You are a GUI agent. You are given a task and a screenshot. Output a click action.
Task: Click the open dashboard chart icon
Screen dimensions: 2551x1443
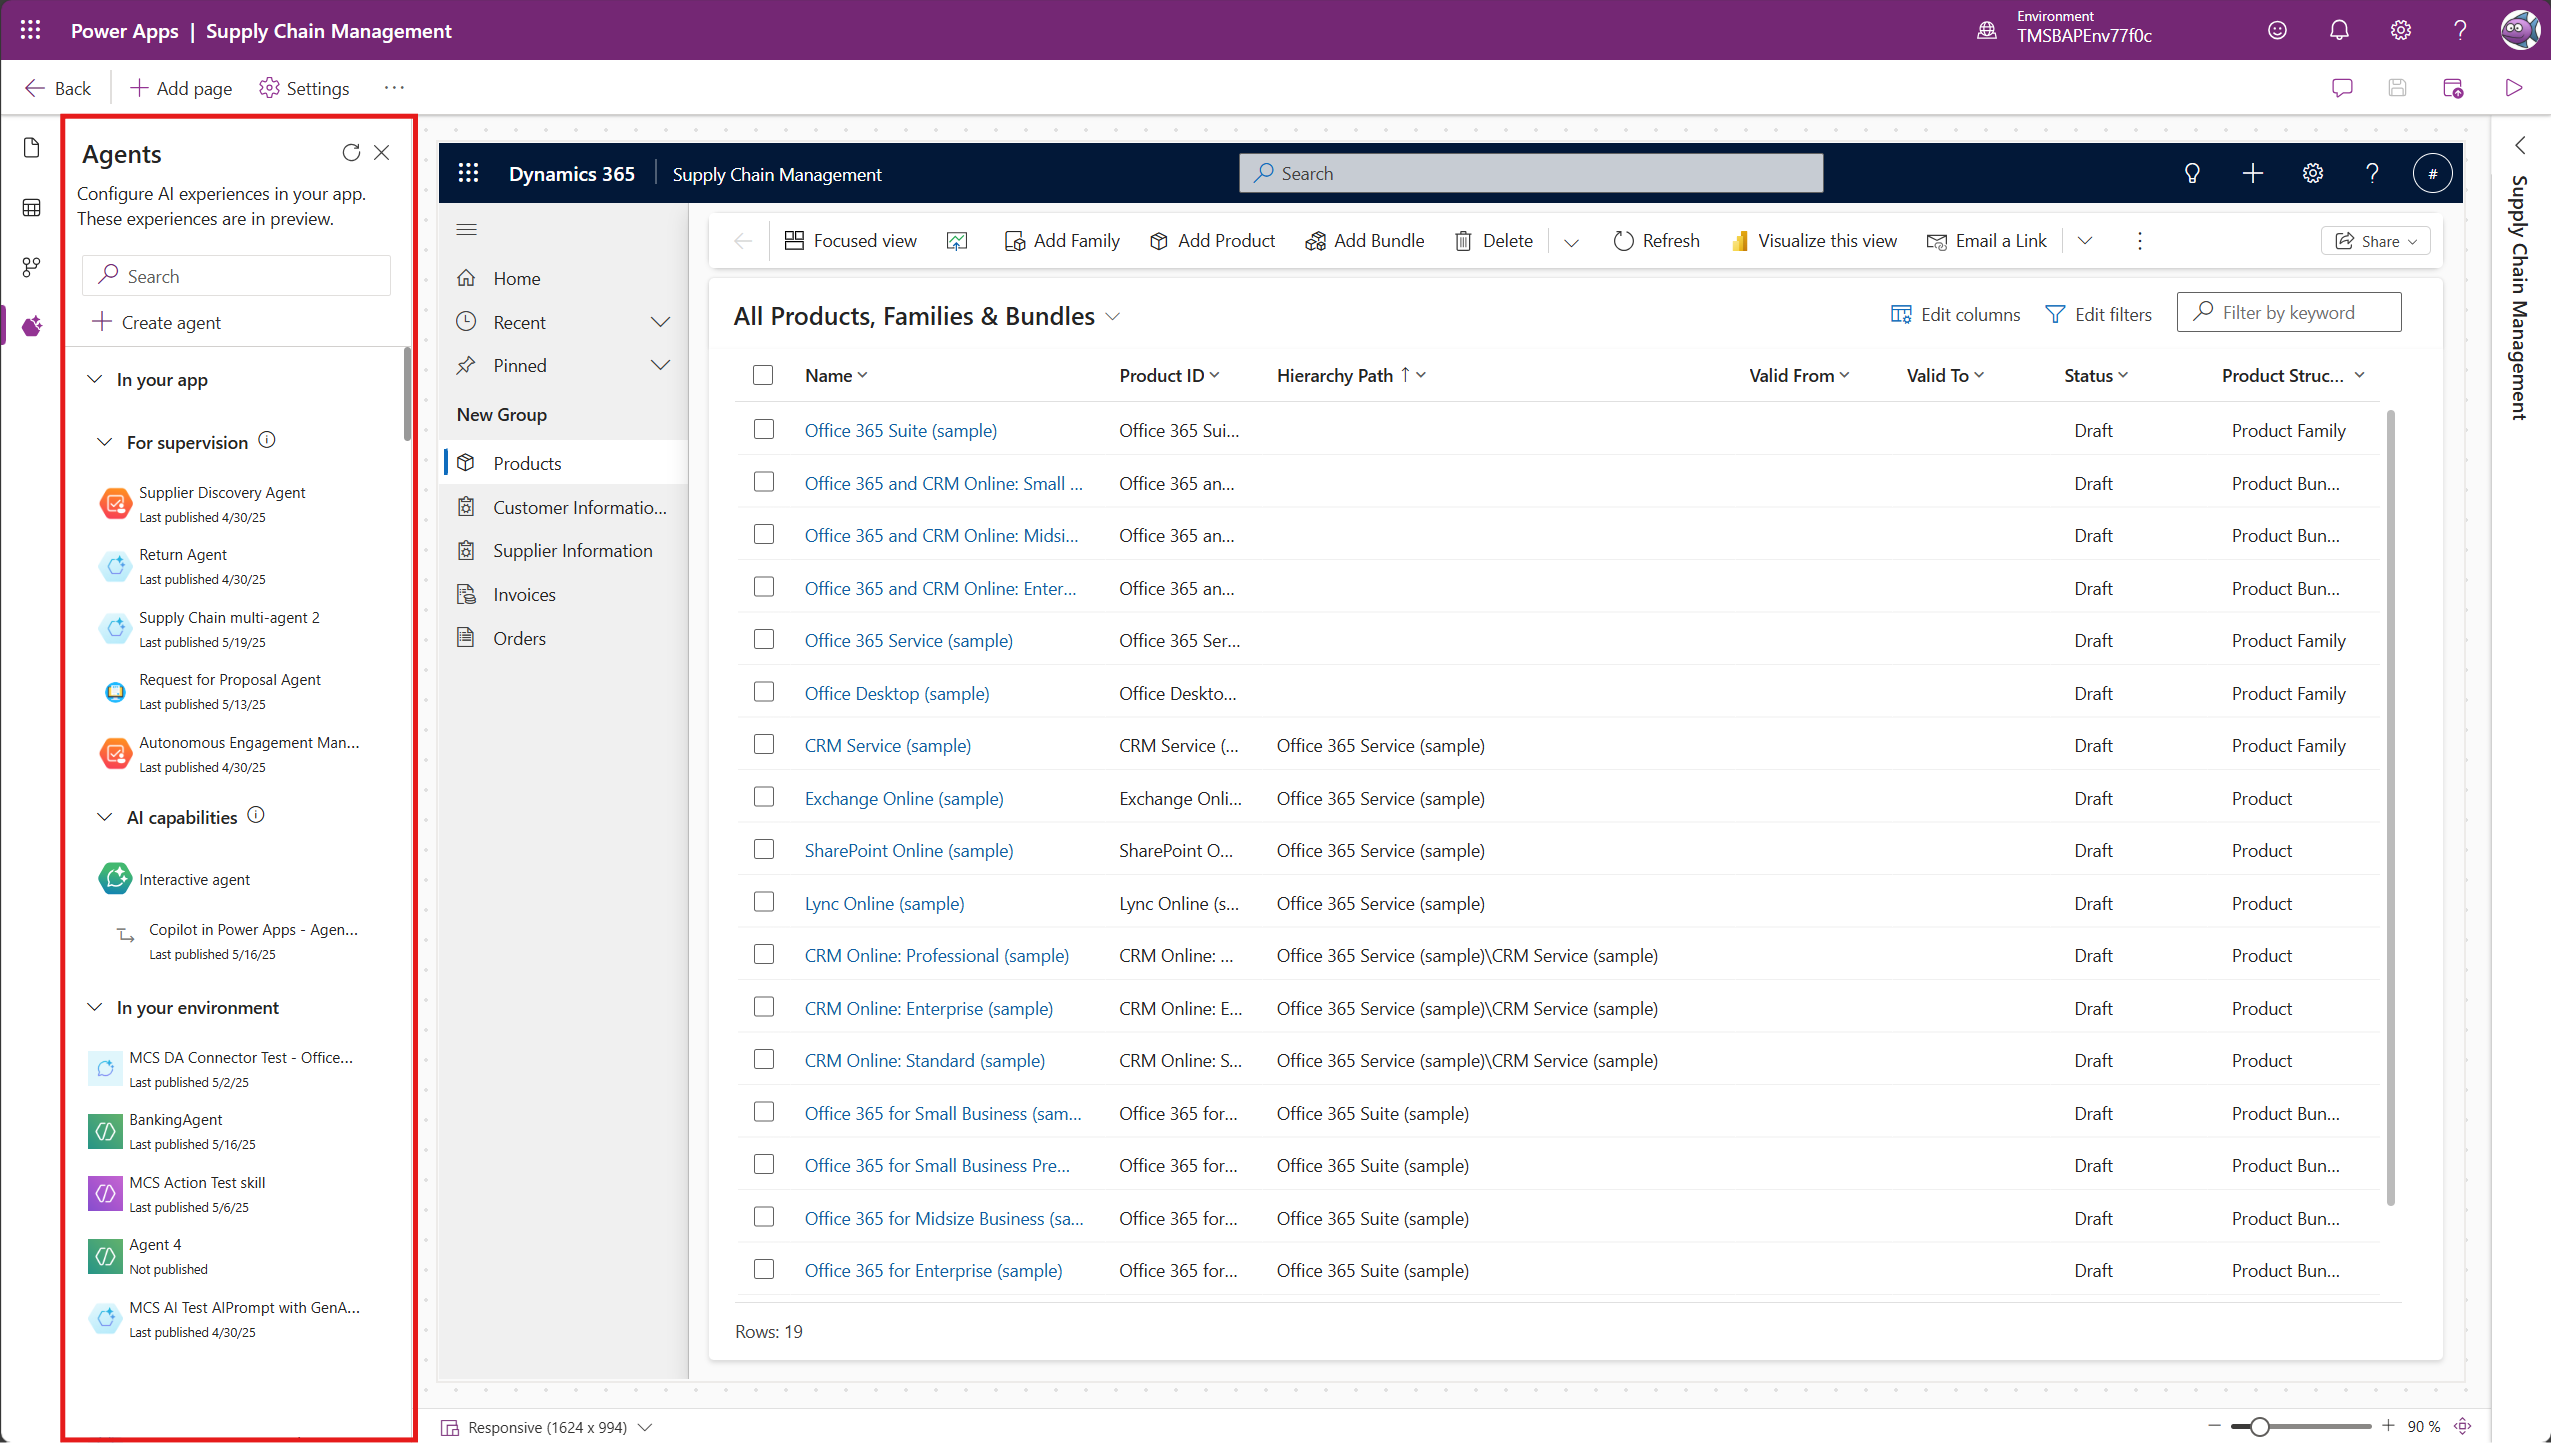pyautogui.click(x=957, y=241)
